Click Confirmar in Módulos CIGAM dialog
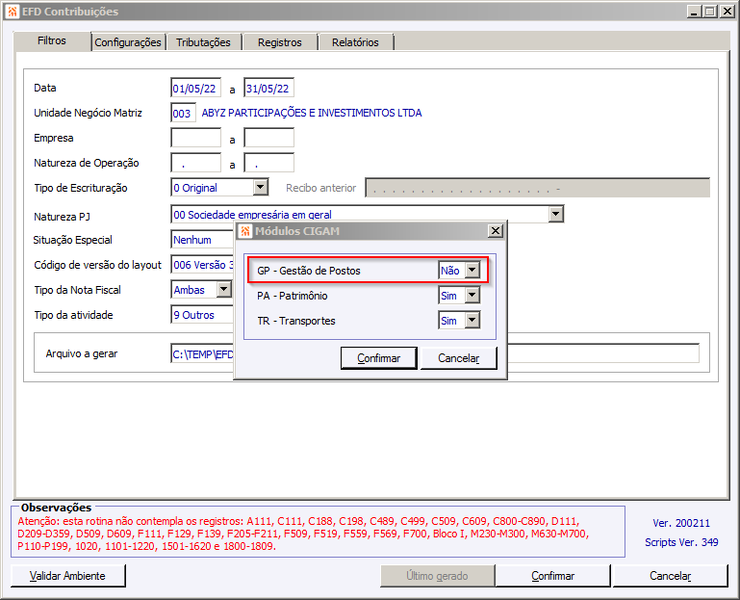Screen dimensions: 740x600 (x=379, y=358)
